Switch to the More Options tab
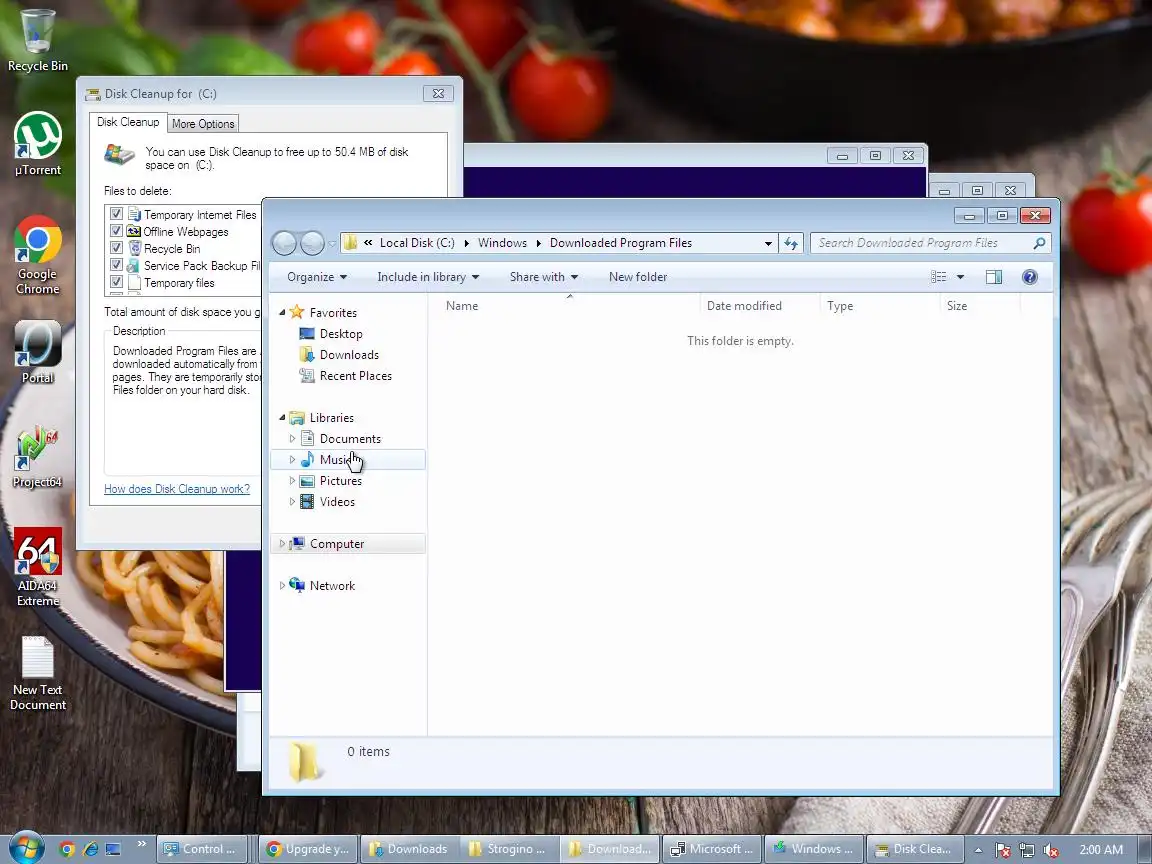 pos(203,123)
